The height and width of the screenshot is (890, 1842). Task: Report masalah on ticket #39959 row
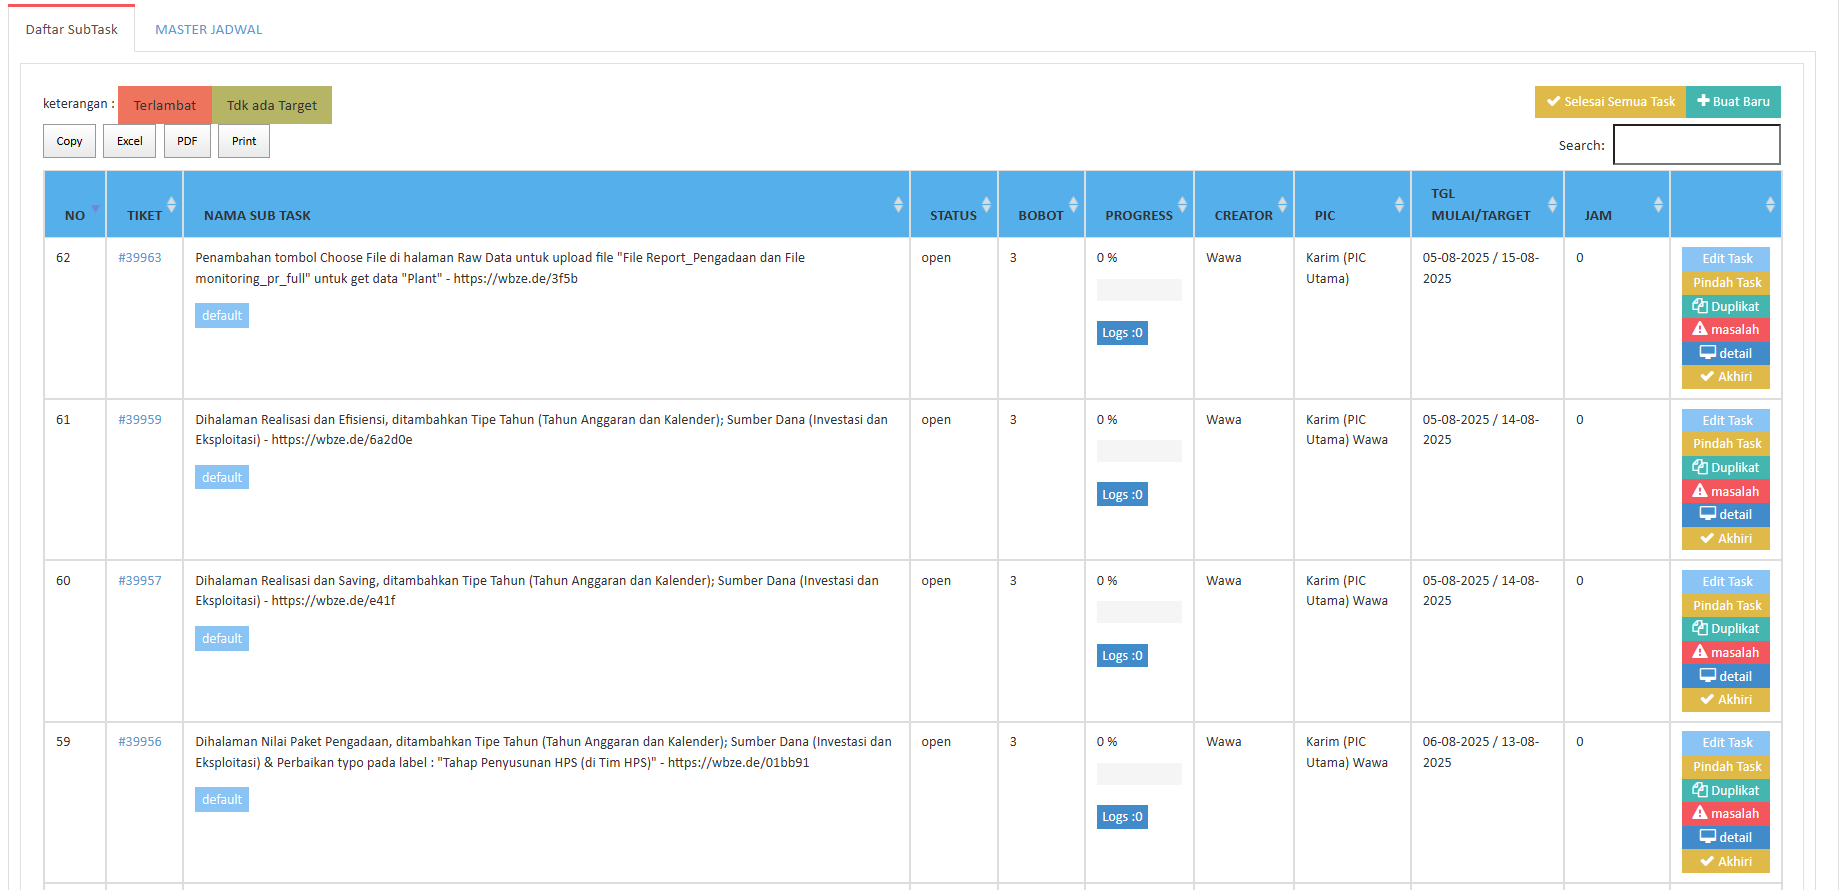click(x=1725, y=491)
